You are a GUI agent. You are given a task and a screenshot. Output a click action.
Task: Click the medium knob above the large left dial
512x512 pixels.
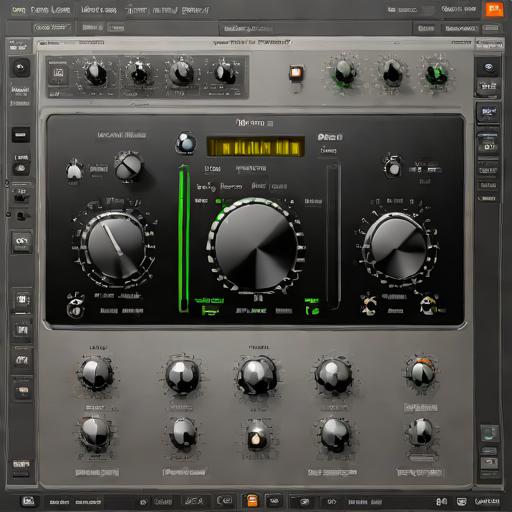coord(128,166)
